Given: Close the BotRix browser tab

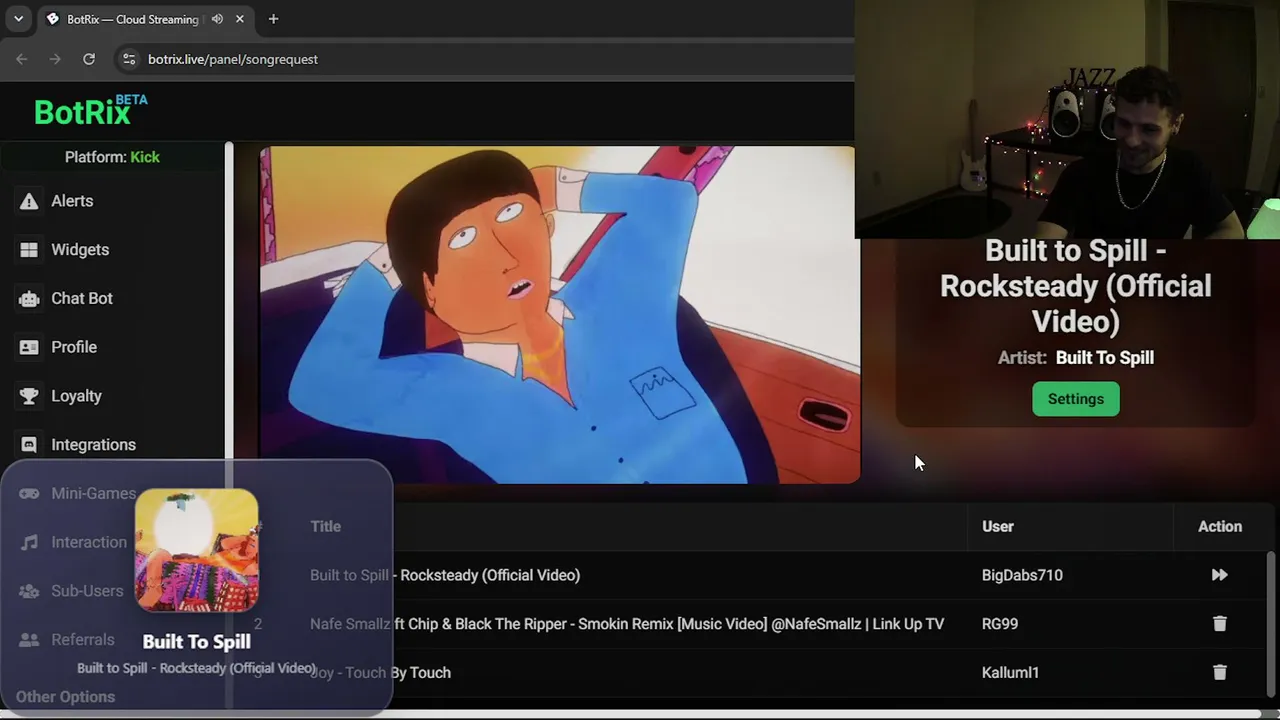Looking at the screenshot, I should (240, 19).
